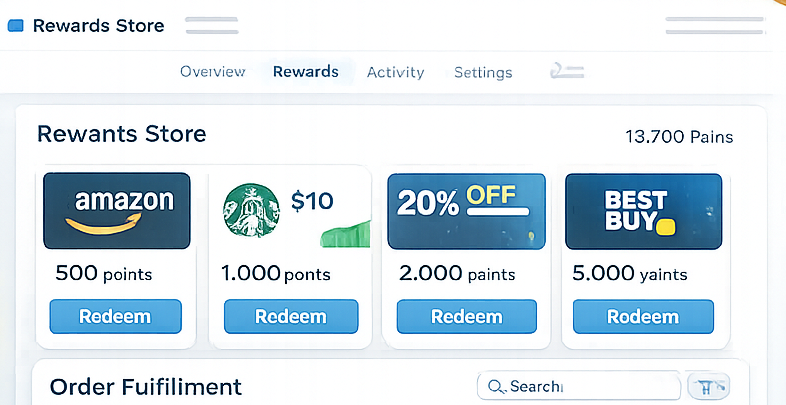Click the Starbucks logo on $10 card
This screenshot has height=405, width=786.
[x=249, y=210]
